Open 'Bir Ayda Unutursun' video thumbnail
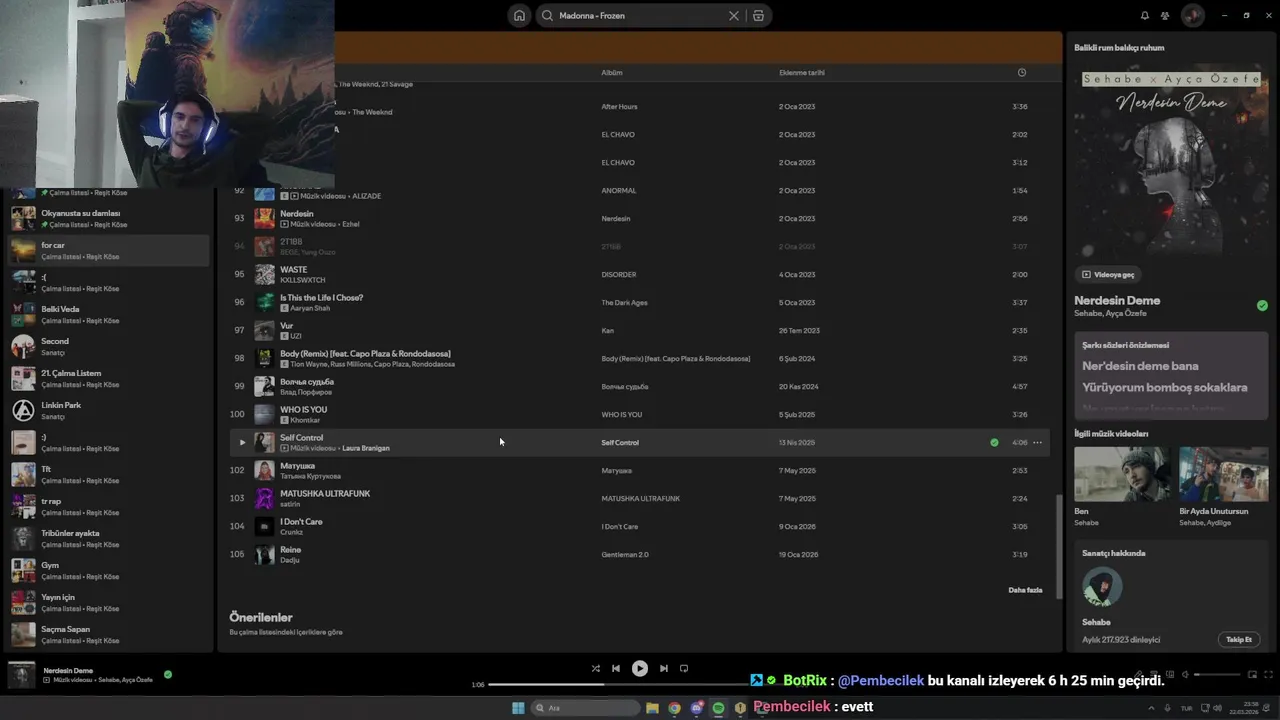 tap(1224, 474)
